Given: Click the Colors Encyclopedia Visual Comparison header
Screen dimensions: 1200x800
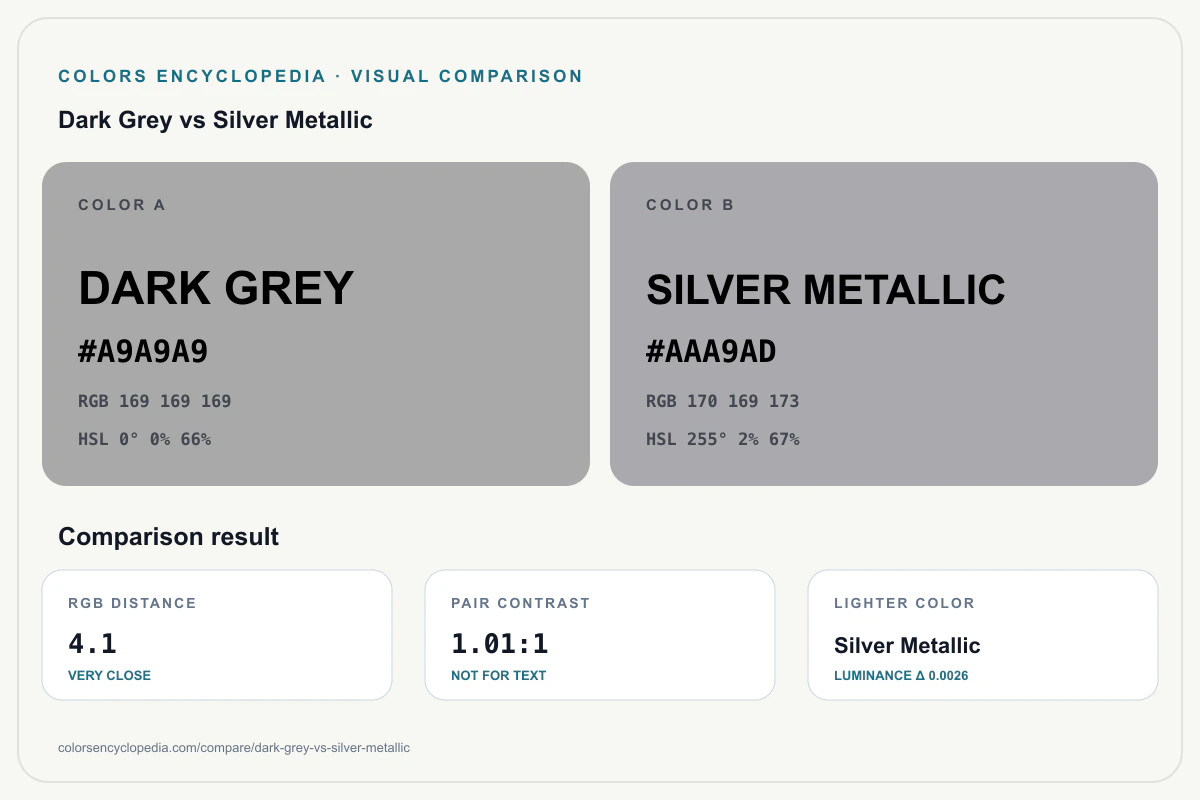Looking at the screenshot, I should pos(321,76).
